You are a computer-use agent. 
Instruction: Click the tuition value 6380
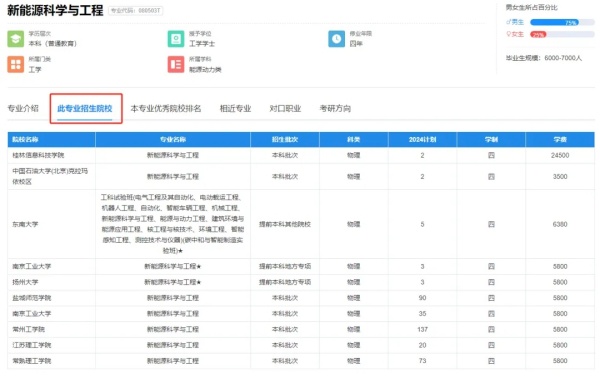(560, 224)
